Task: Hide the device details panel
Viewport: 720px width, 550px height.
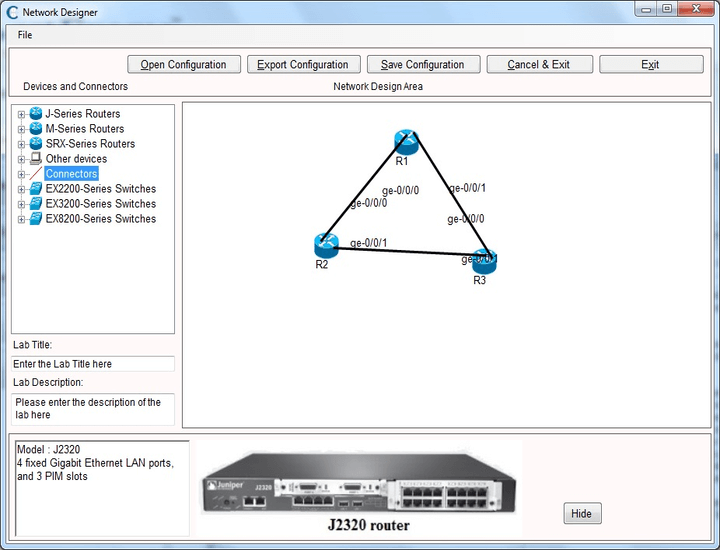Action: [x=582, y=513]
